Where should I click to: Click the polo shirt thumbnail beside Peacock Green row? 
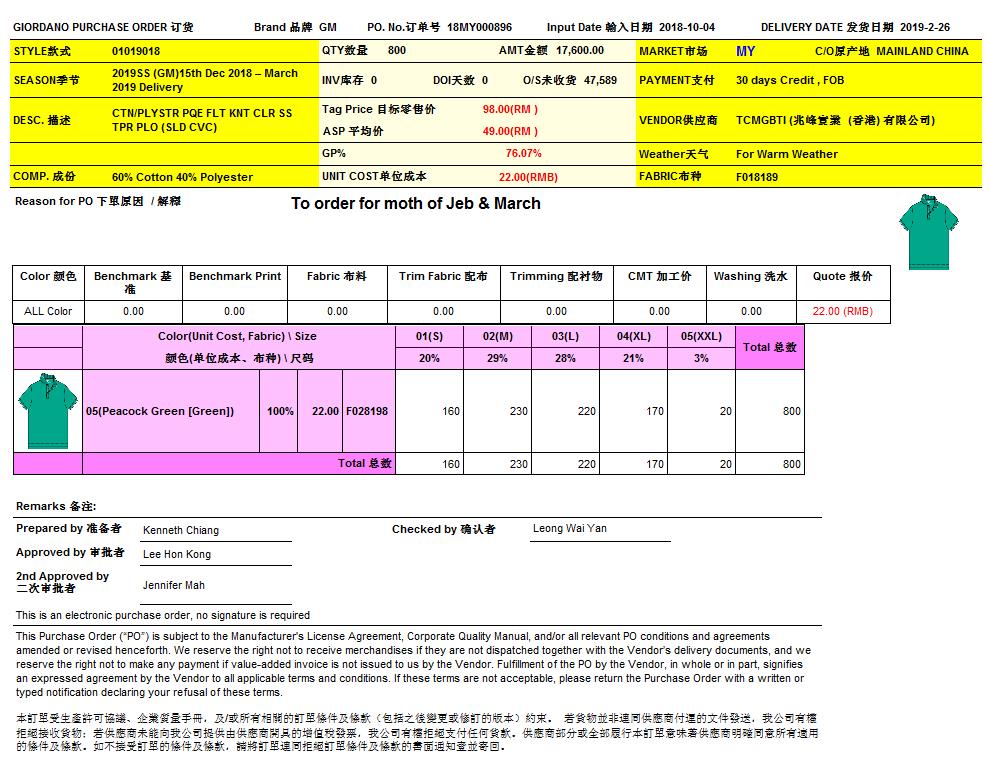47,411
